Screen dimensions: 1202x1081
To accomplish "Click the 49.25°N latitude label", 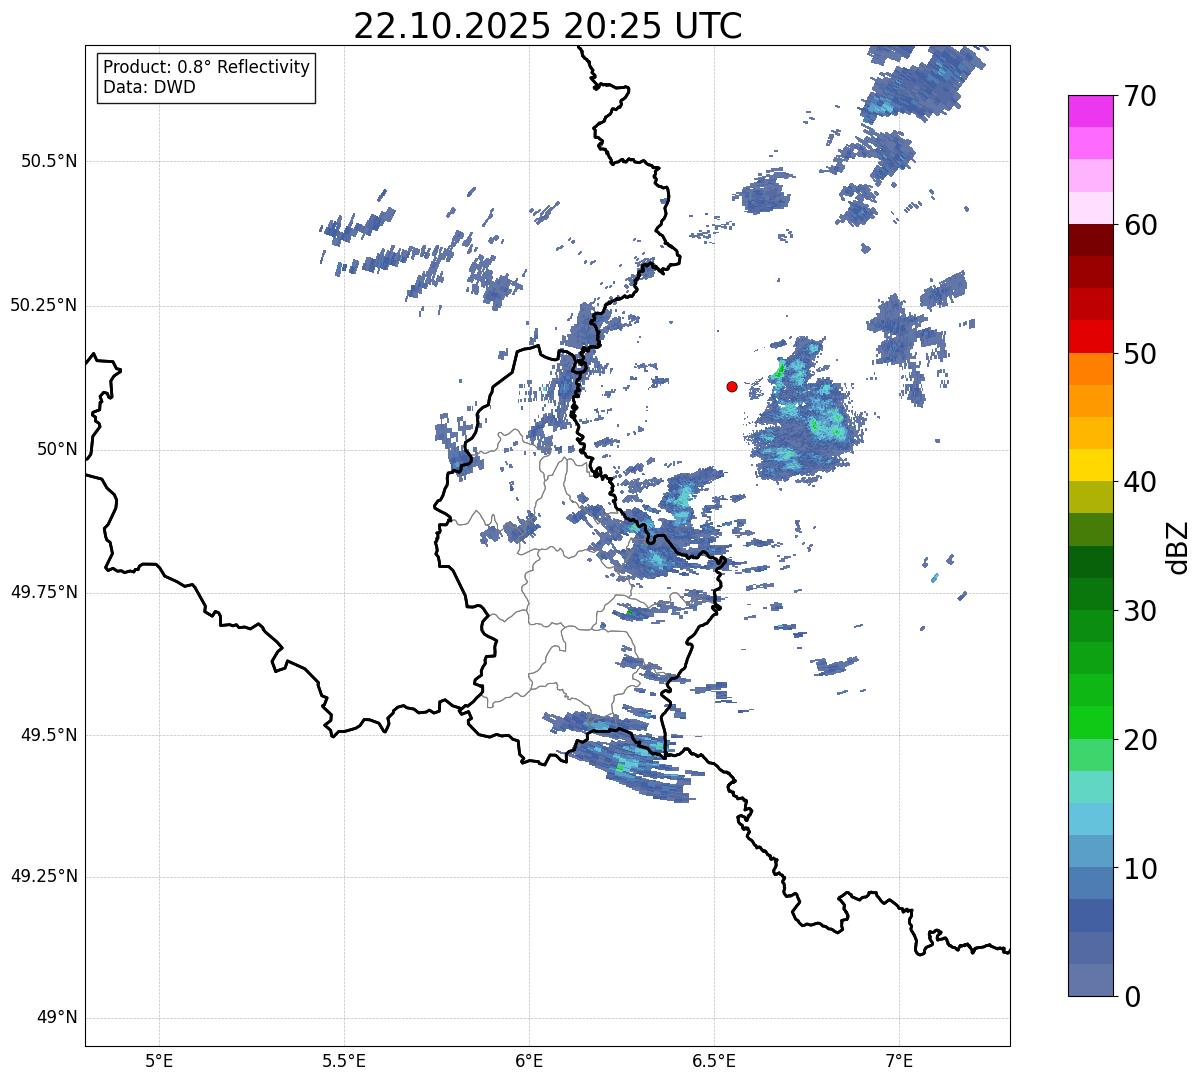I will (43, 877).
